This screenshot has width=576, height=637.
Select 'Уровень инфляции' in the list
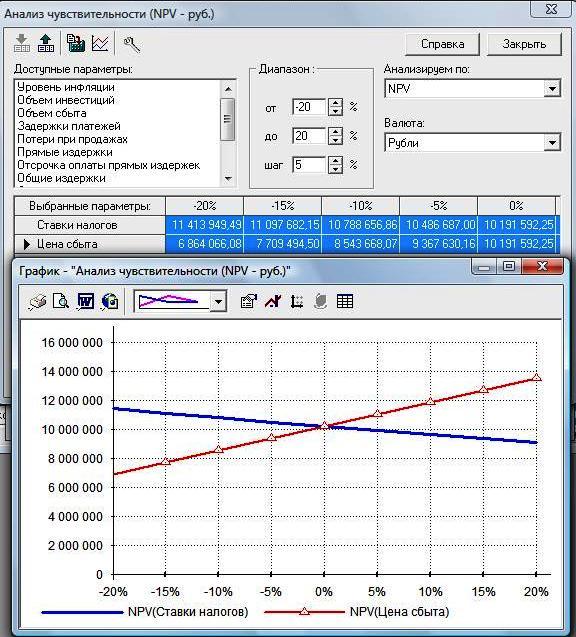(66, 87)
